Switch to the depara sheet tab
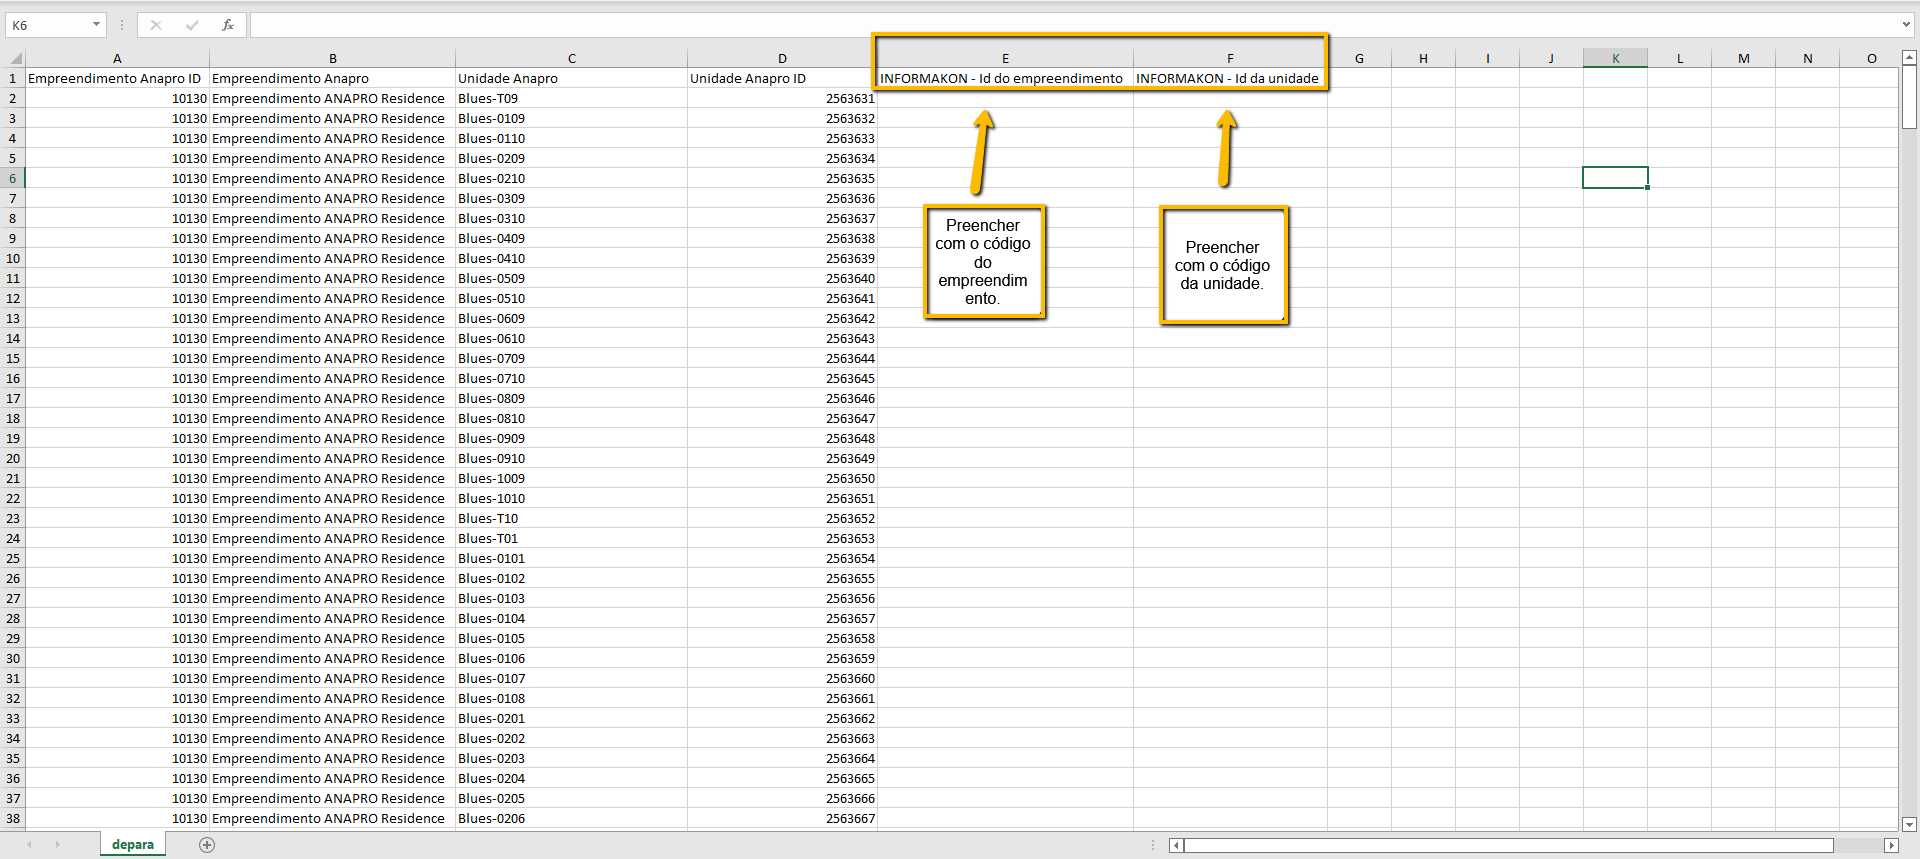 pyautogui.click(x=132, y=845)
